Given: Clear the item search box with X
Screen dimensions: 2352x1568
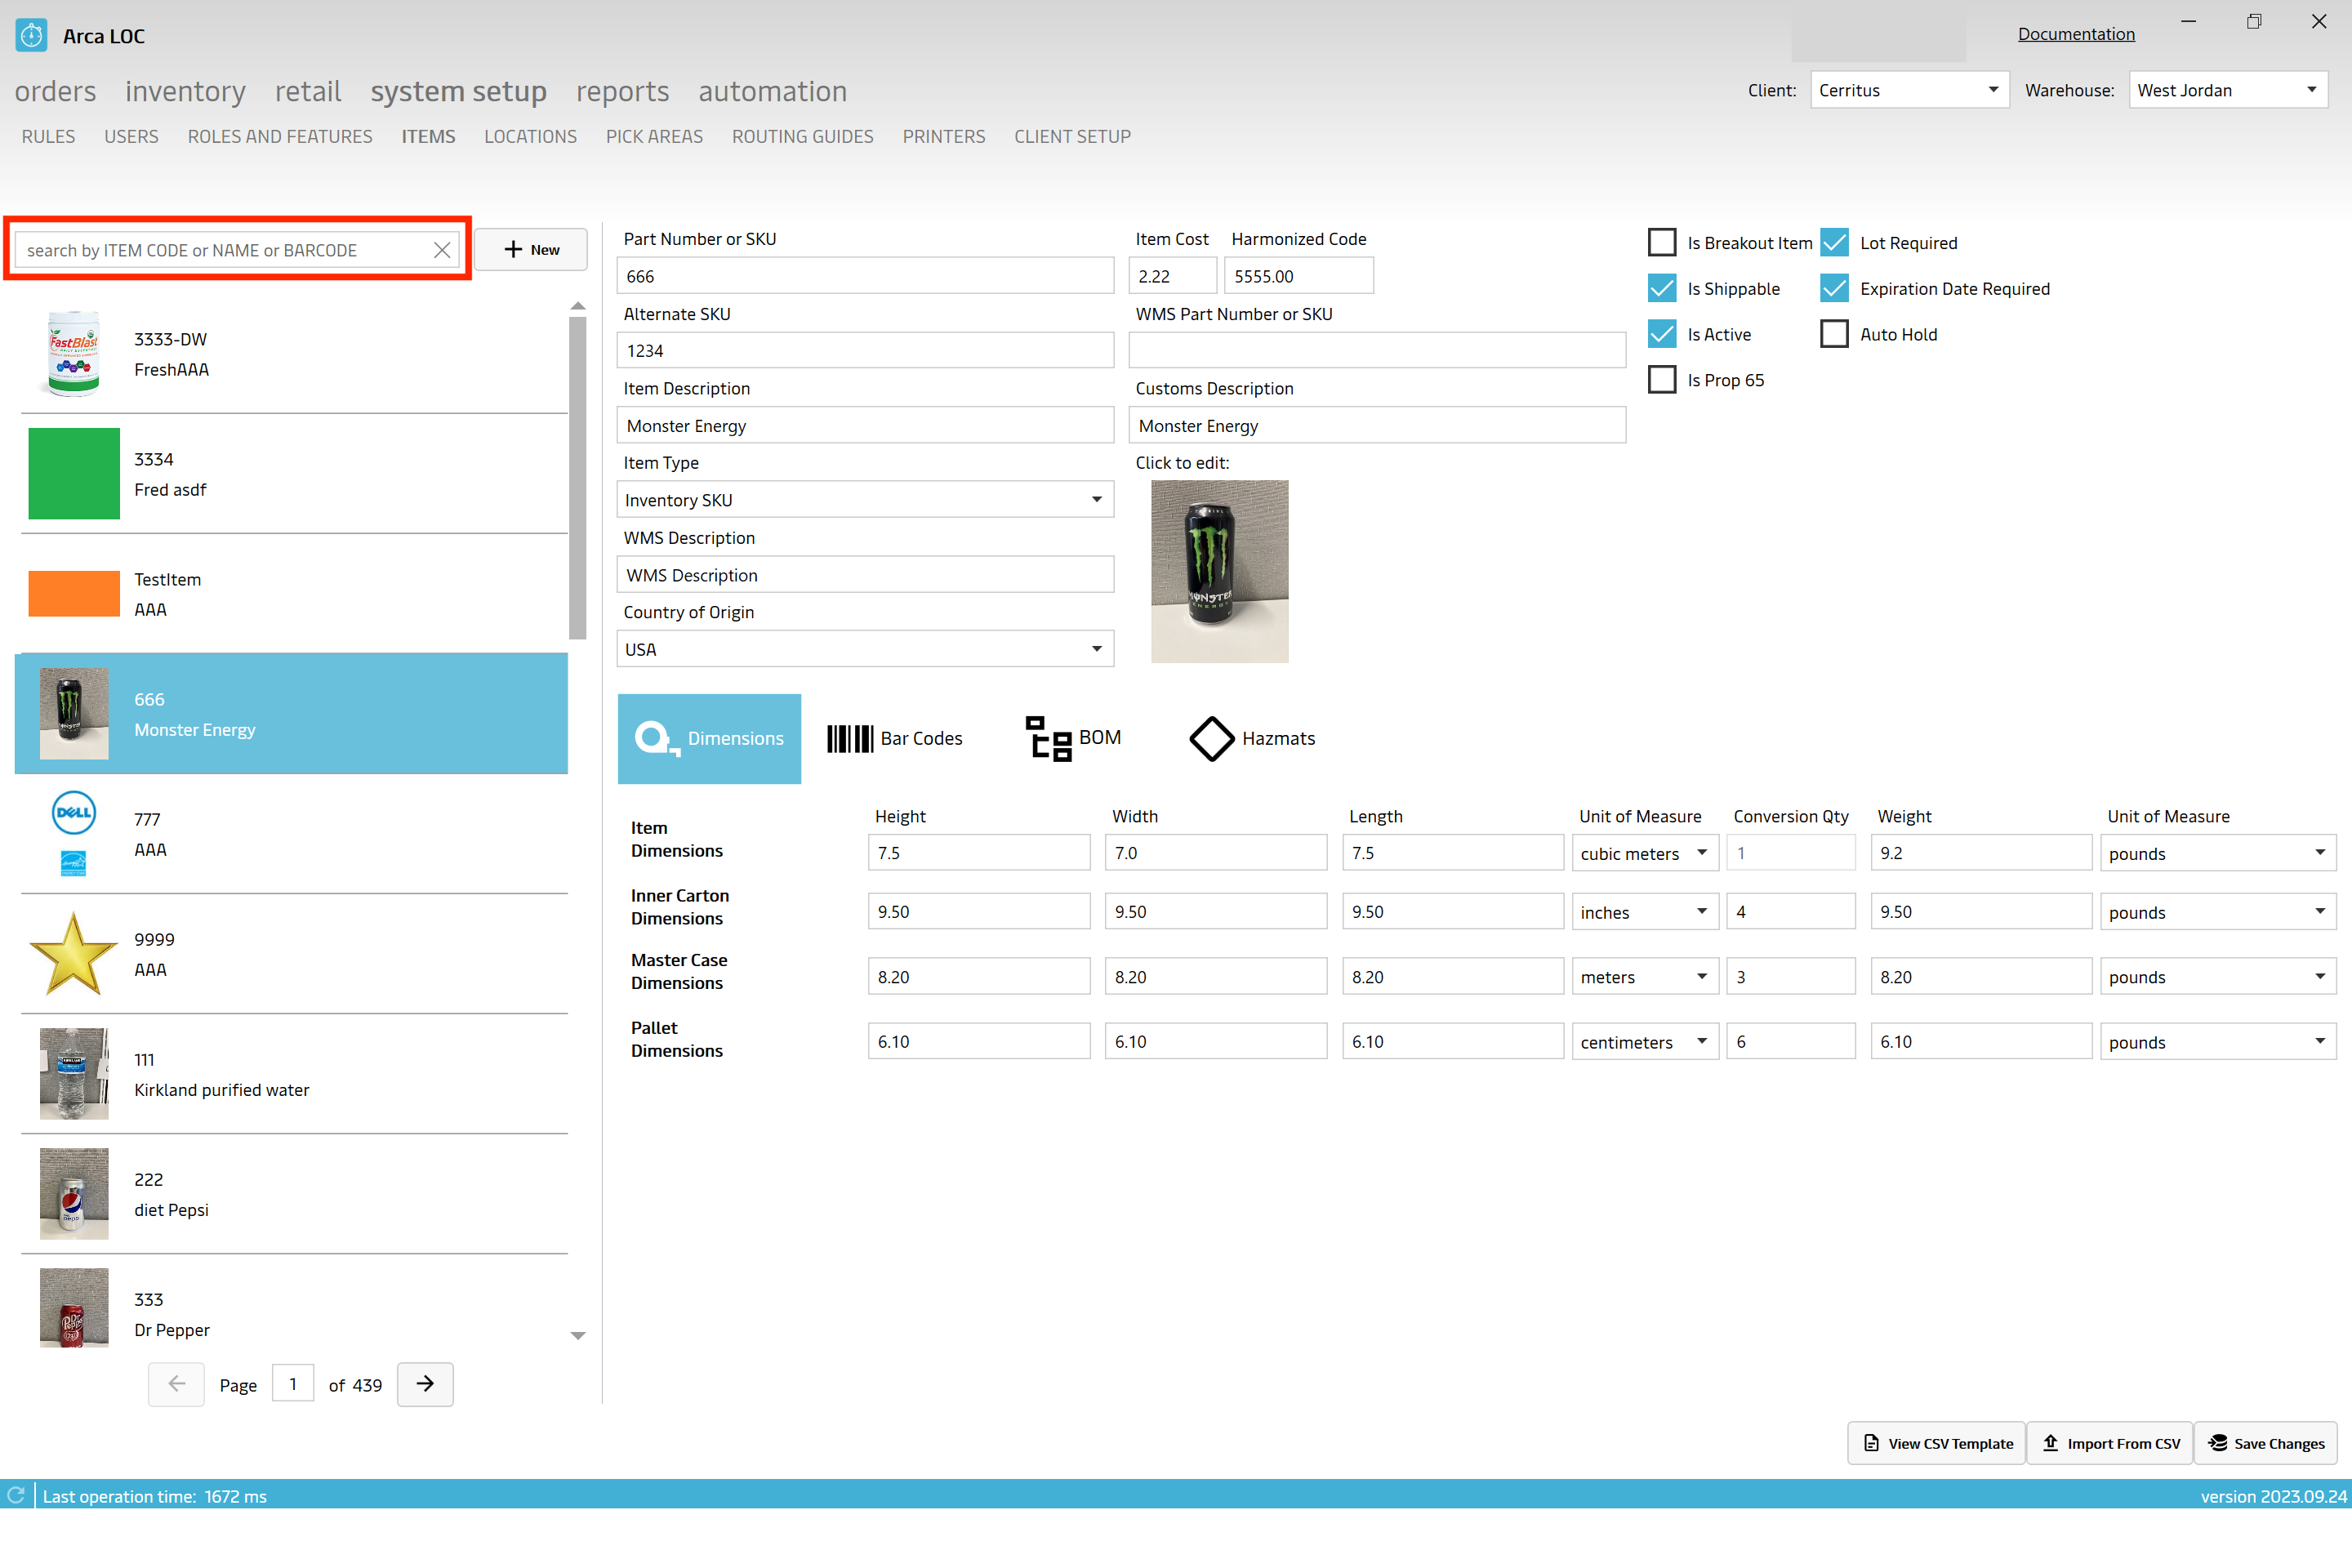Looking at the screenshot, I should pyautogui.click(x=442, y=250).
